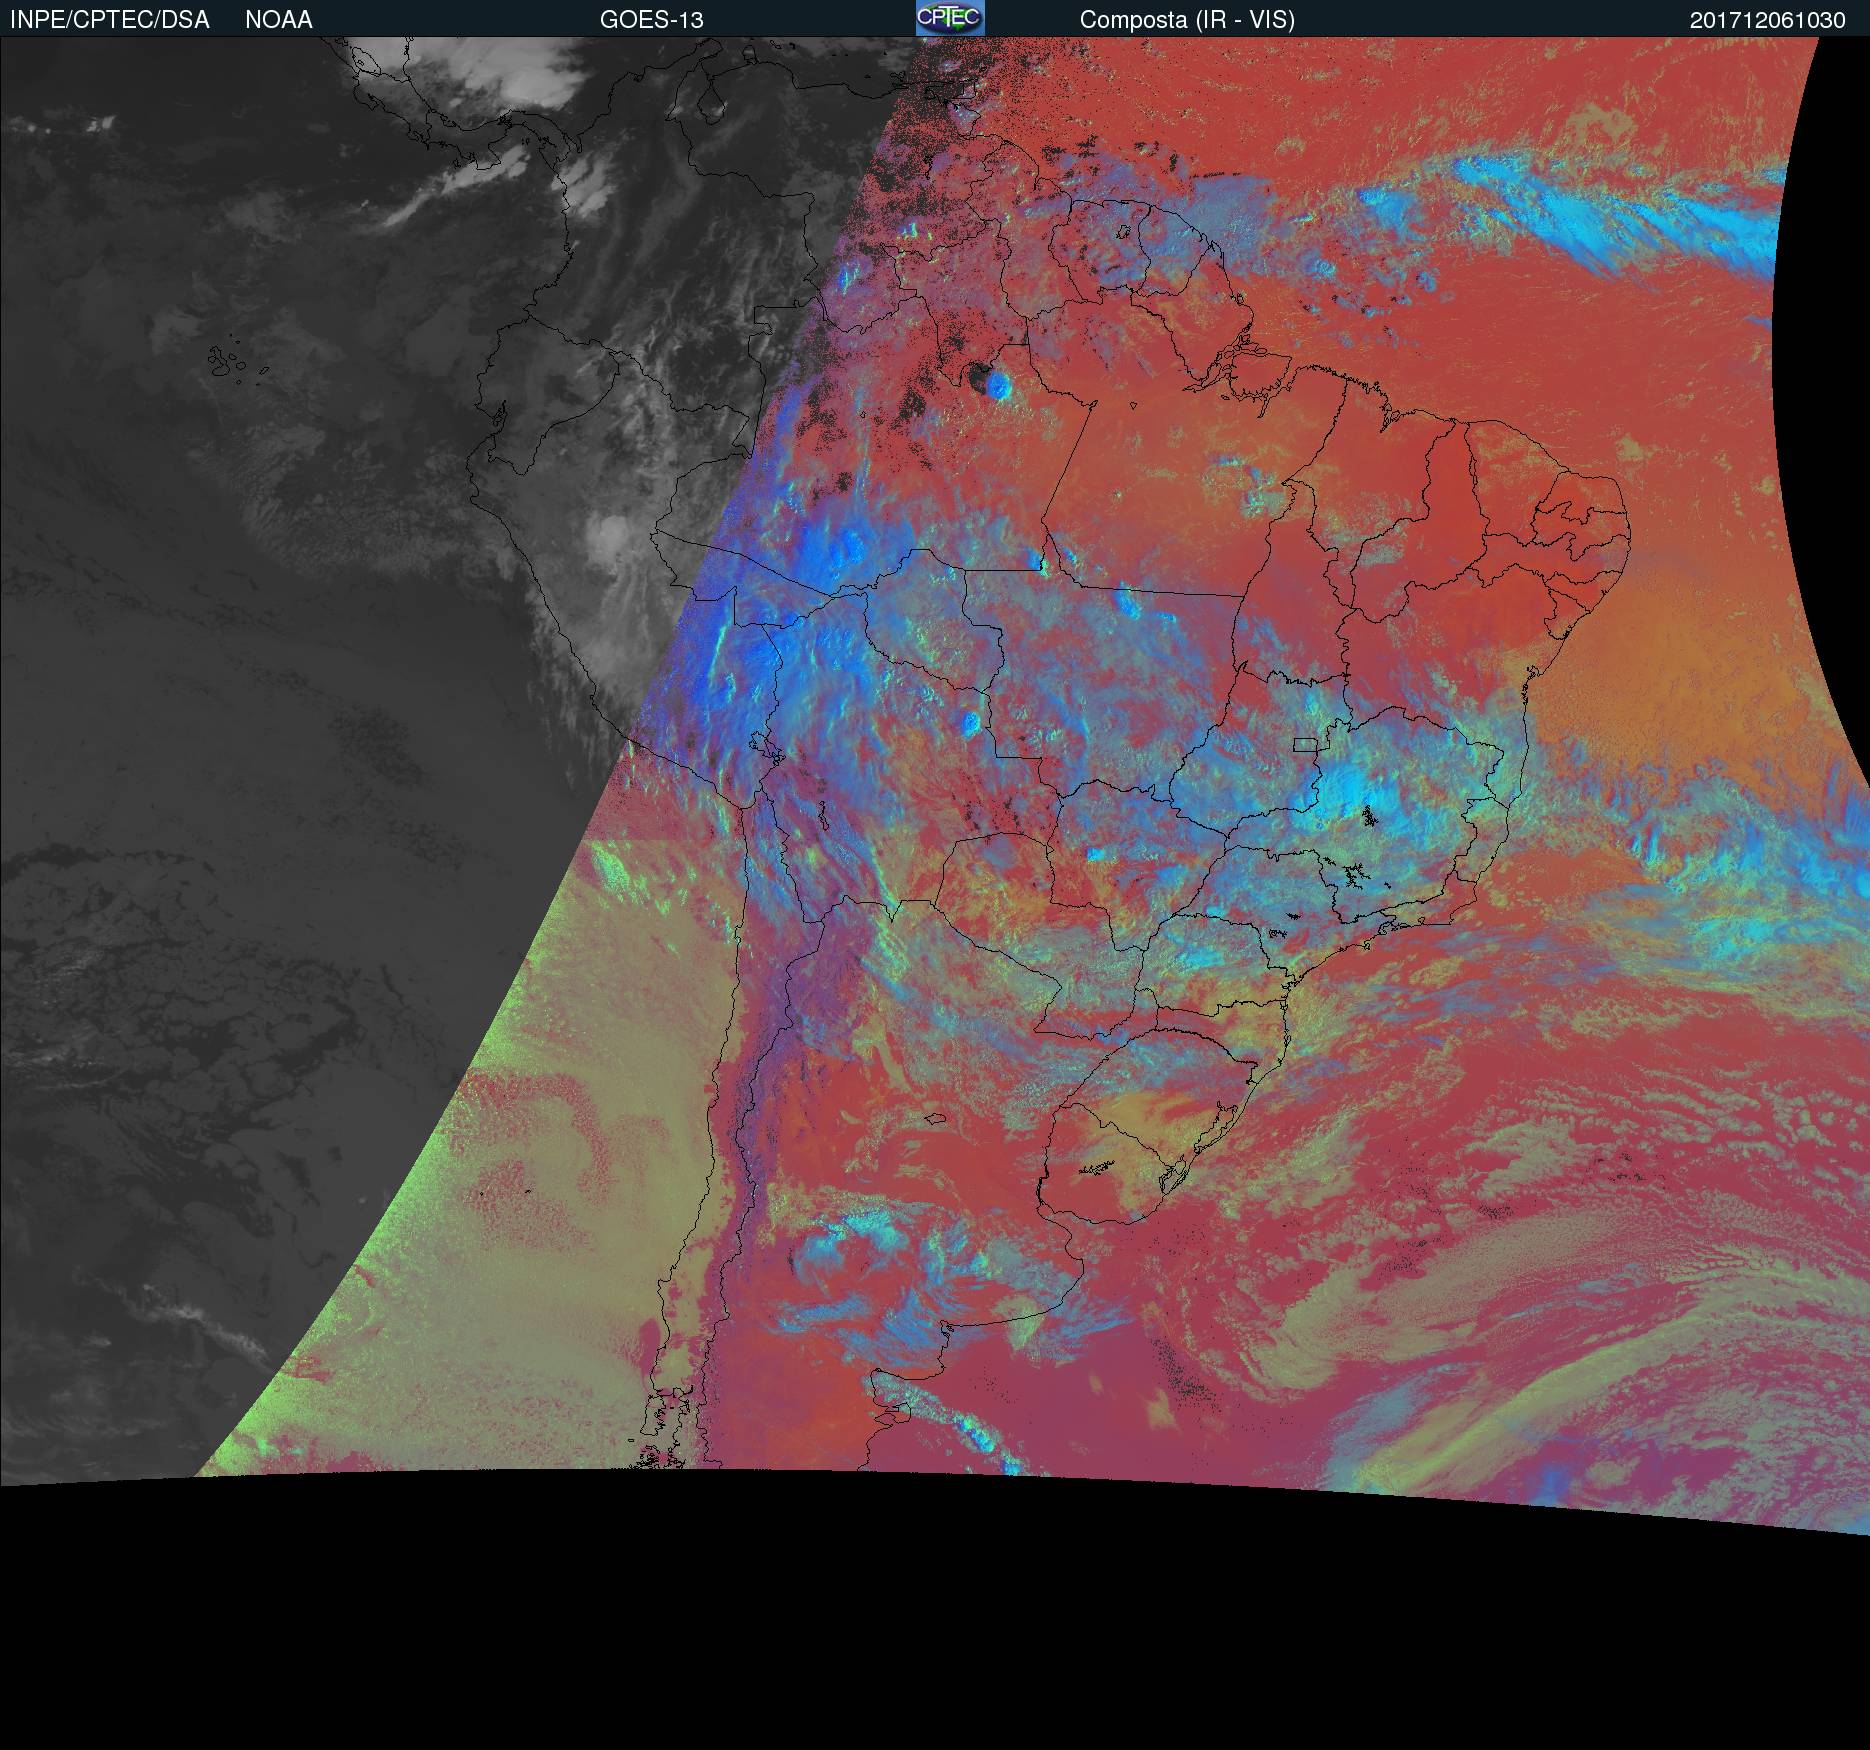Select the Composta (IR - VIS) title
1870x1750 pixels.
click(x=1187, y=20)
